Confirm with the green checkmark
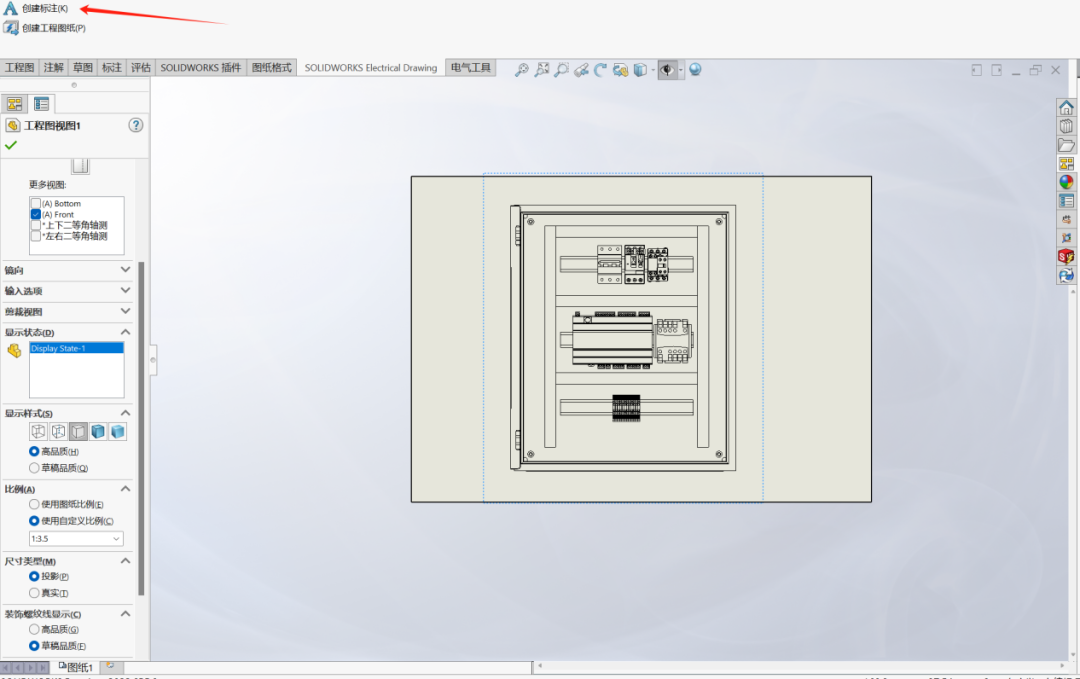Viewport: 1080px width, 679px height. [x=12, y=145]
